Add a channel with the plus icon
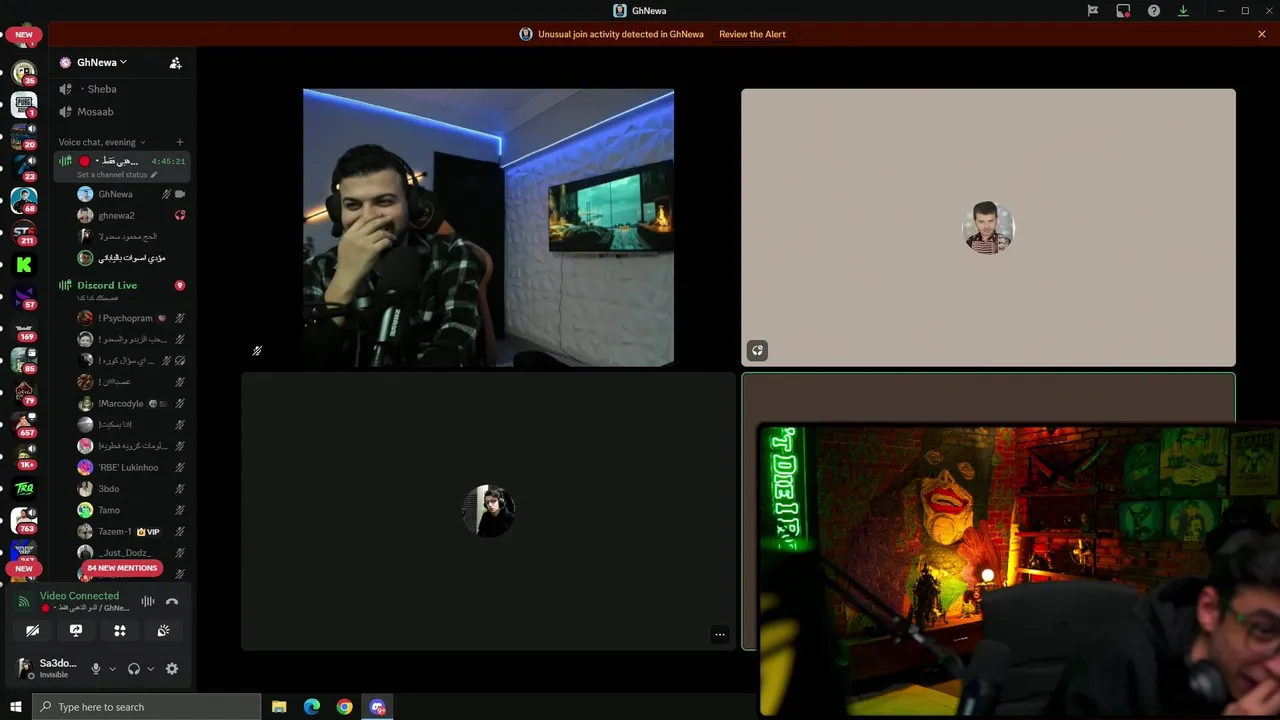This screenshot has height=720, width=1280. click(180, 142)
